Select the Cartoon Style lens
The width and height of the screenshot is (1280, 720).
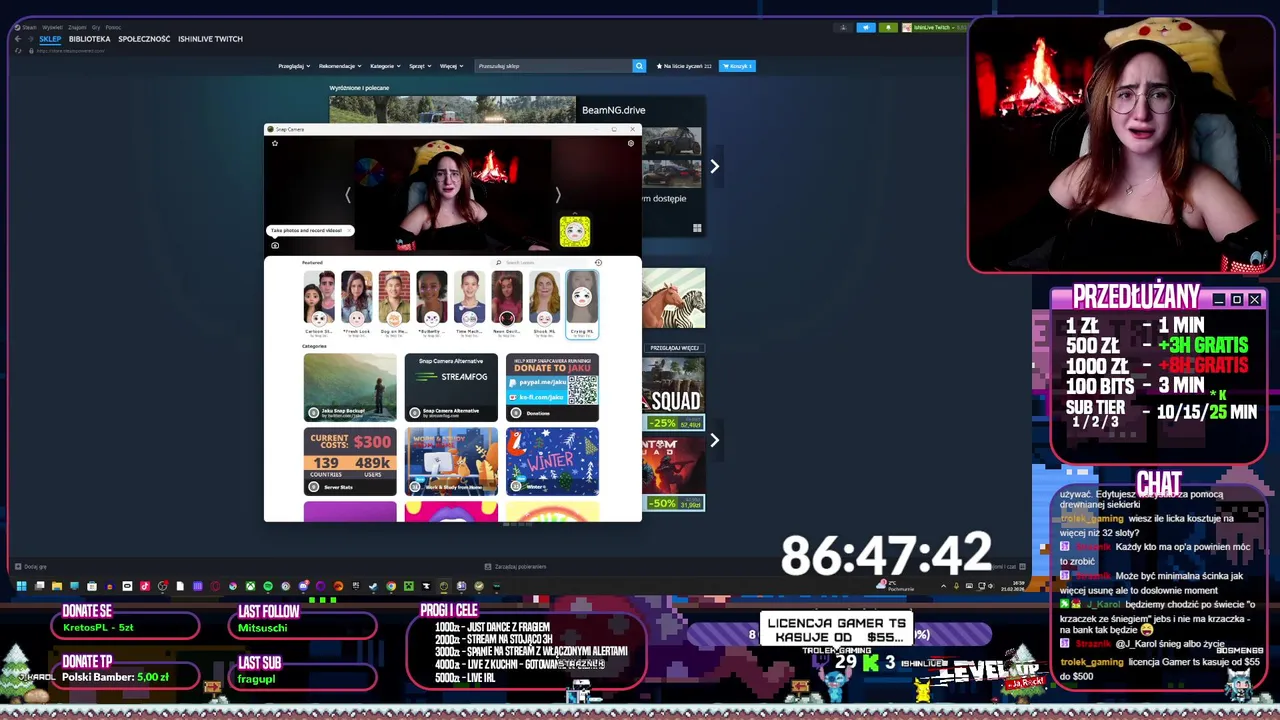click(x=319, y=304)
